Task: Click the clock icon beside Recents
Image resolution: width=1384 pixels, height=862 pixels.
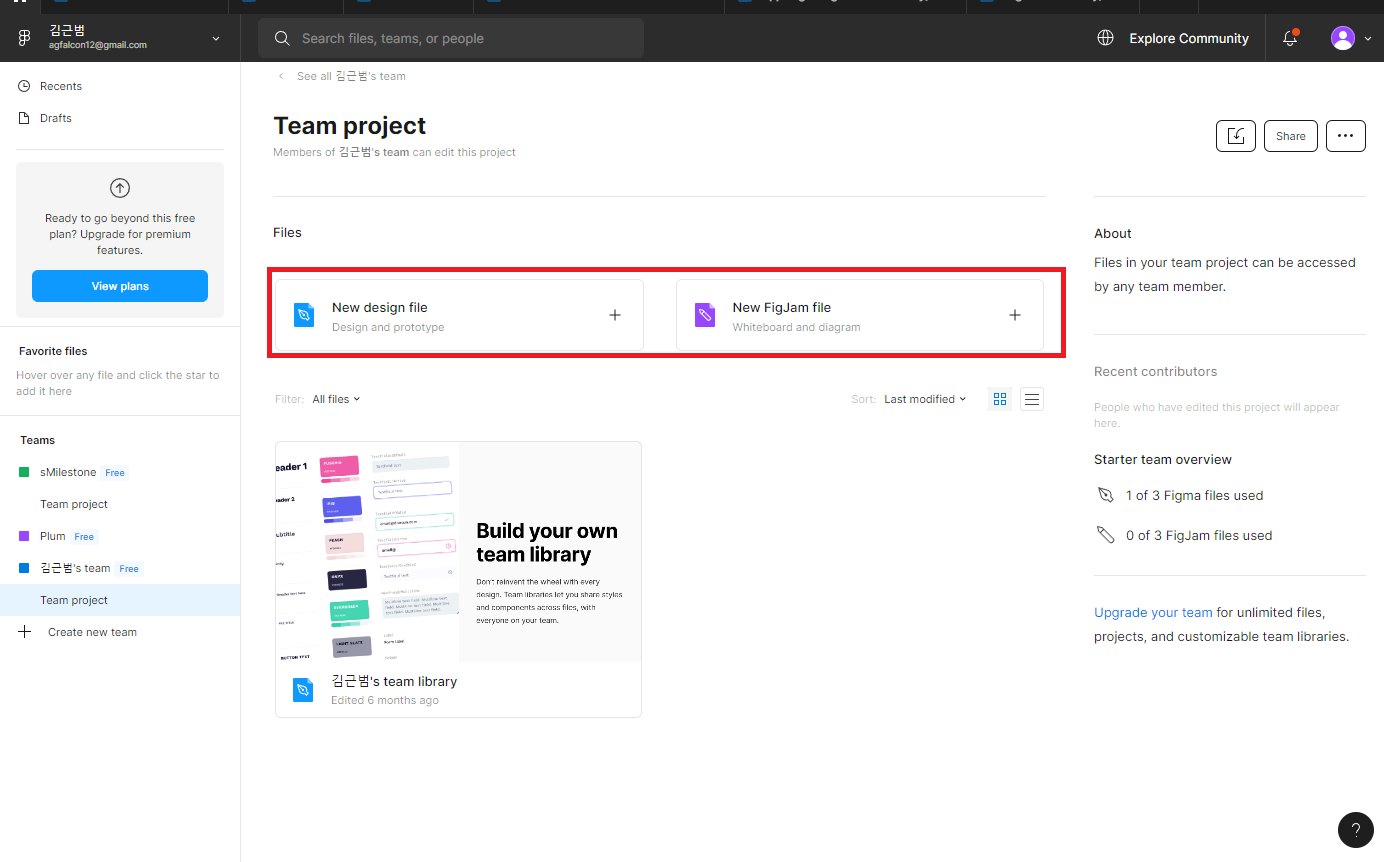Action: tap(25, 86)
